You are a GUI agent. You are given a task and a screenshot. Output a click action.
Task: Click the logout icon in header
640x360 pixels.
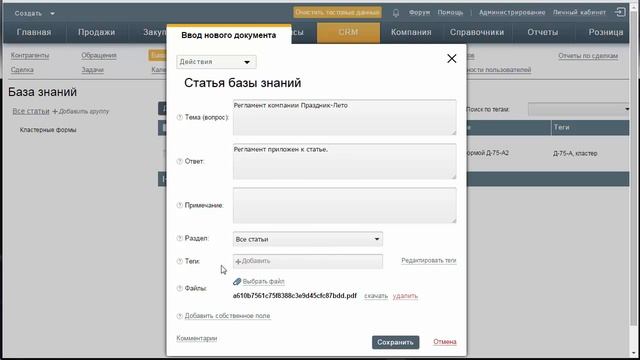point(620,12)
